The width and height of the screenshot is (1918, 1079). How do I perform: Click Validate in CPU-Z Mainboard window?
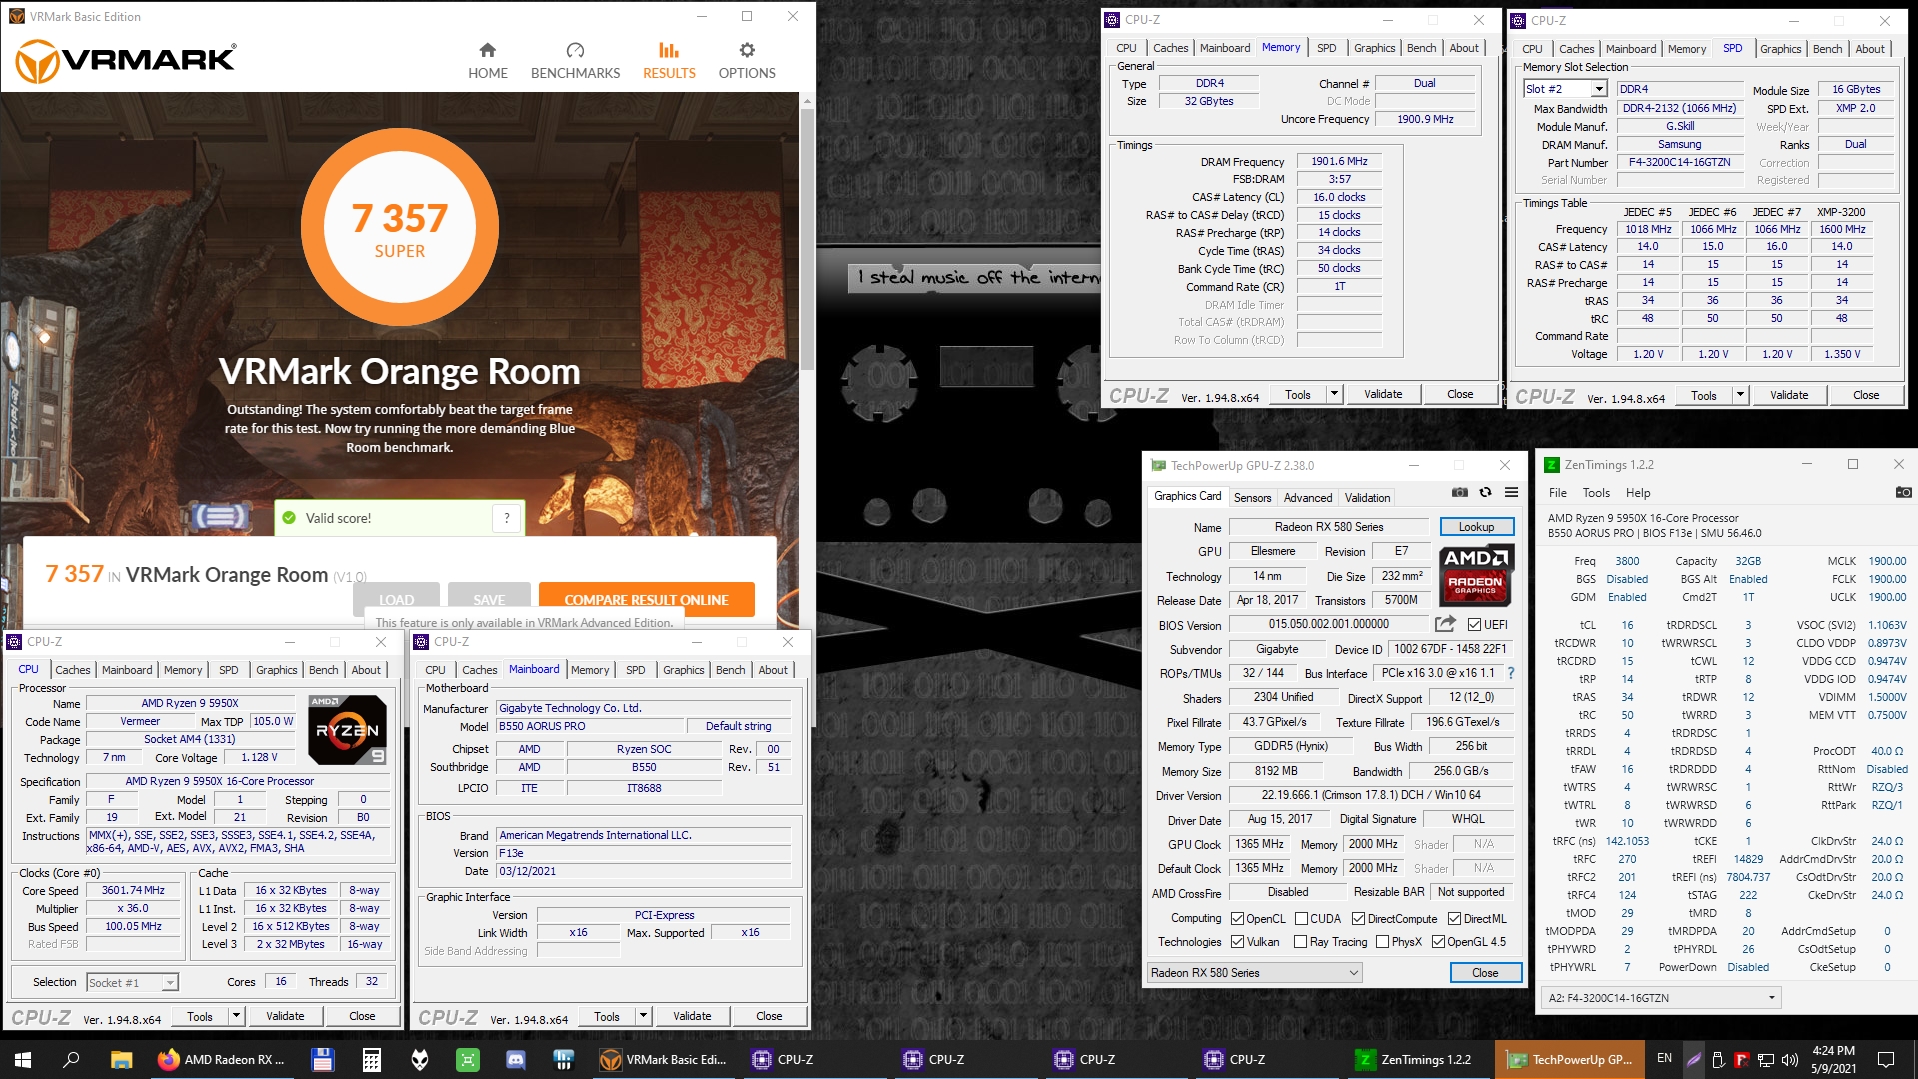click(x=692, y=1016)
